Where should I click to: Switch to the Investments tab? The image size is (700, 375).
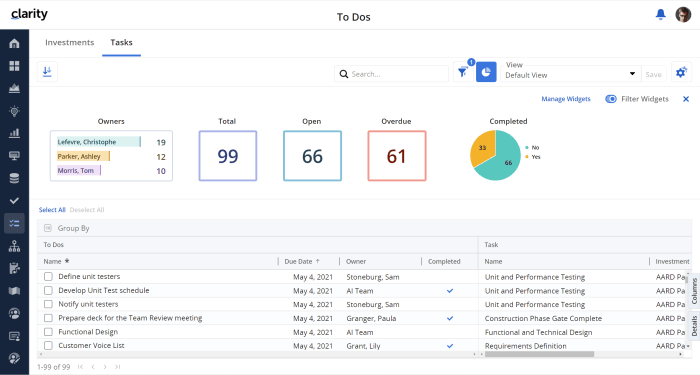click(70, 42)
